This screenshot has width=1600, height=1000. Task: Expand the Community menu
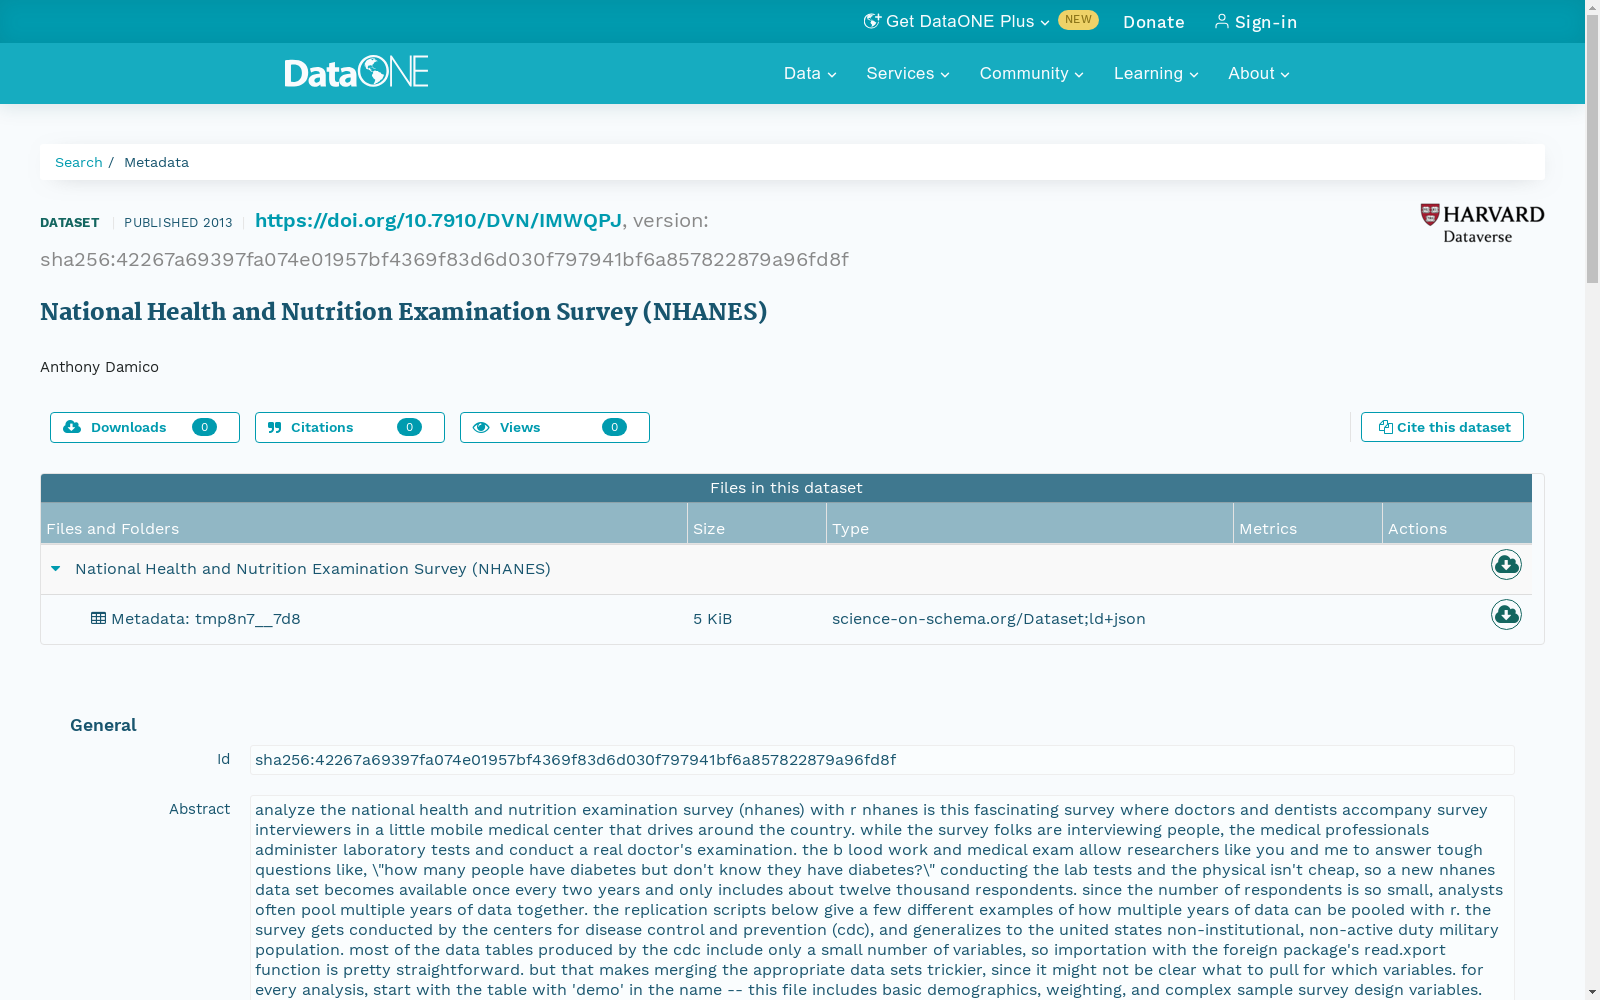[x=1032, y=73]
